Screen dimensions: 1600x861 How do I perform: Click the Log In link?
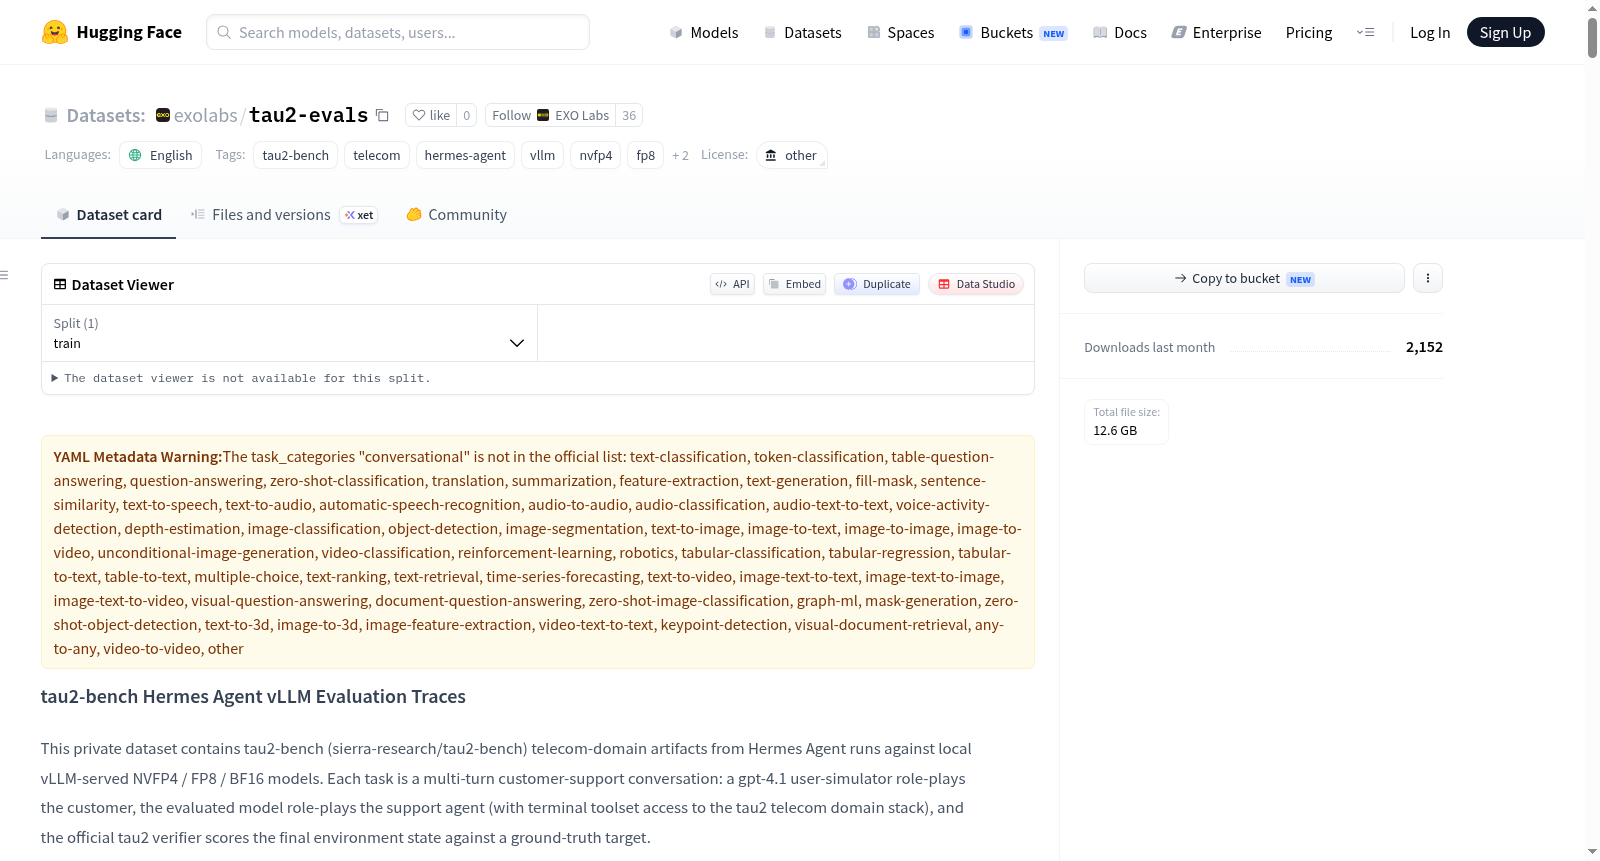click(1430, 32)
